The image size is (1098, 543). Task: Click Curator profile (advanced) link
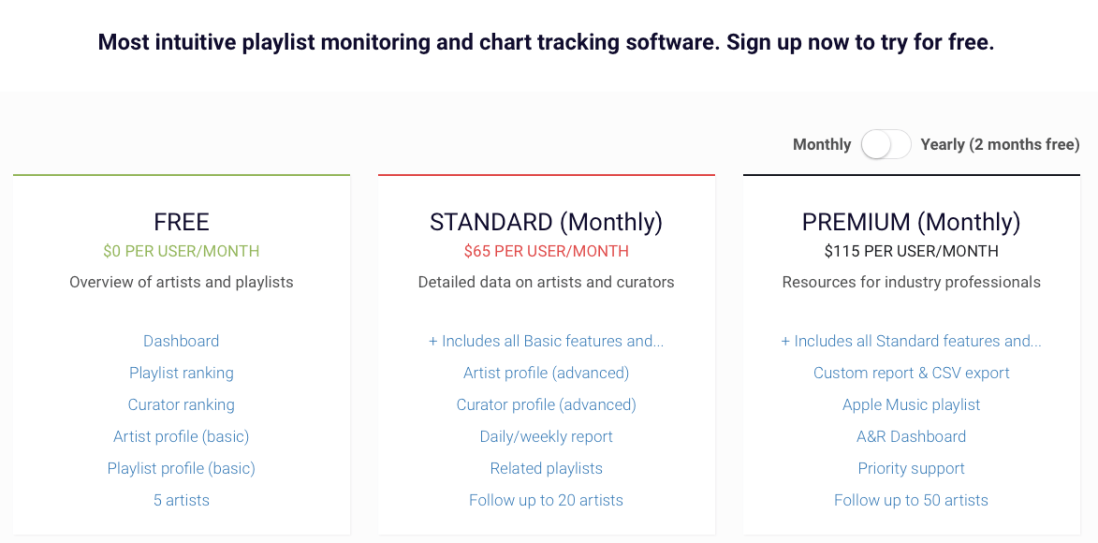coord(546,405)
